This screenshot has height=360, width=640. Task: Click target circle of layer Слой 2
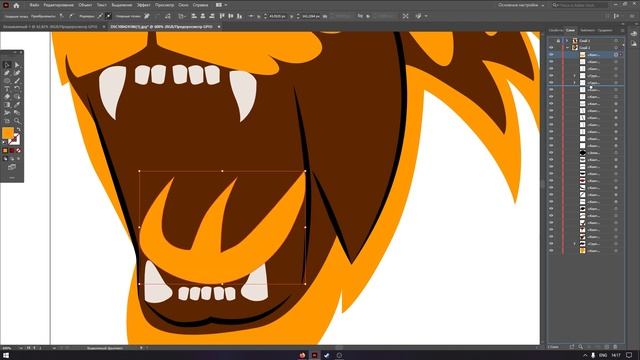(x=616, y=48)
